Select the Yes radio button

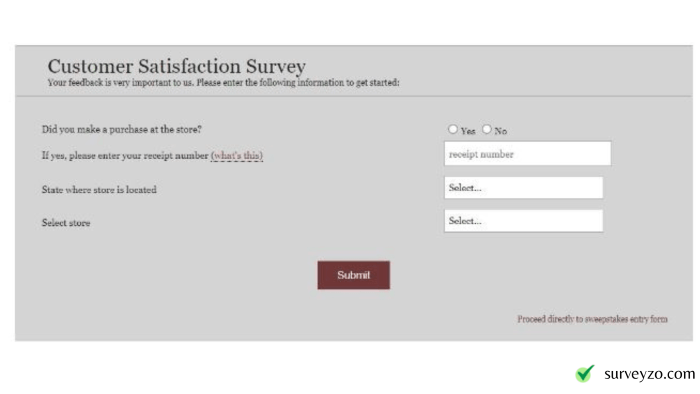[x=453, y=129]
